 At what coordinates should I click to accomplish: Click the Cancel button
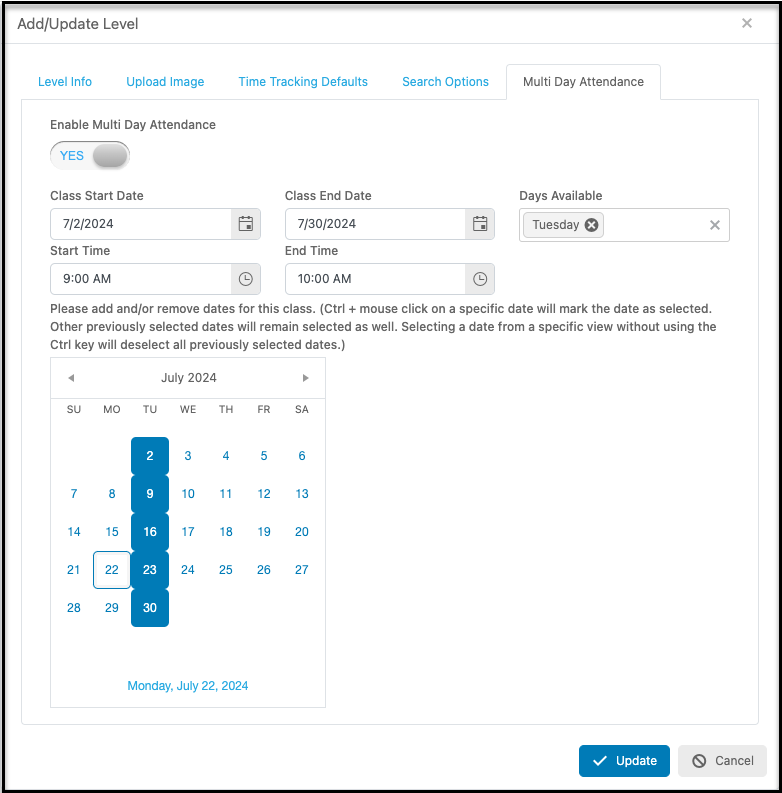pos(722,761)
